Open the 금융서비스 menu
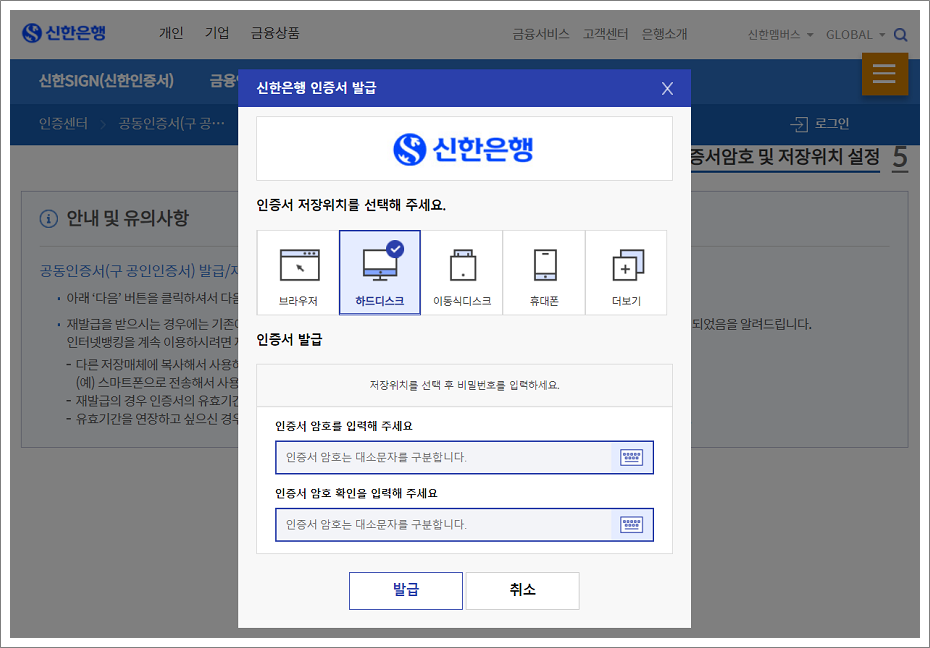The image size is (930, 648). [541, 34]
